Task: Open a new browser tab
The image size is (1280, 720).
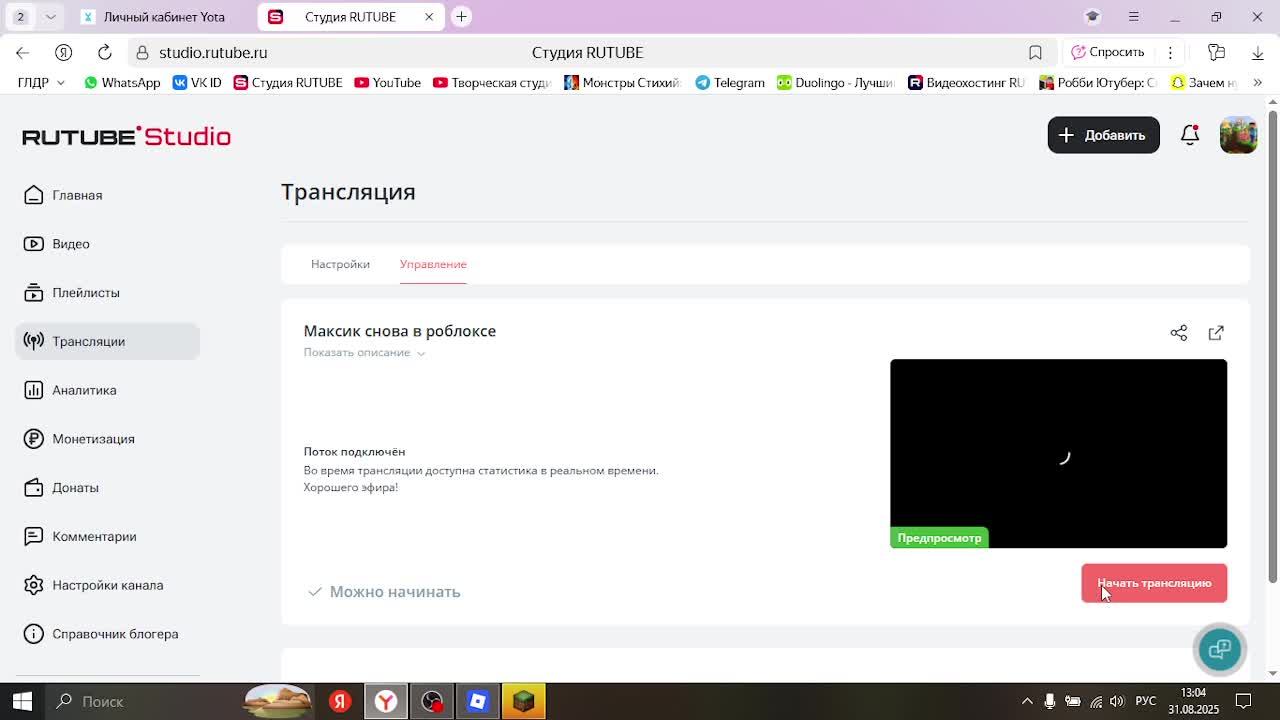Action: click(461, 16)
